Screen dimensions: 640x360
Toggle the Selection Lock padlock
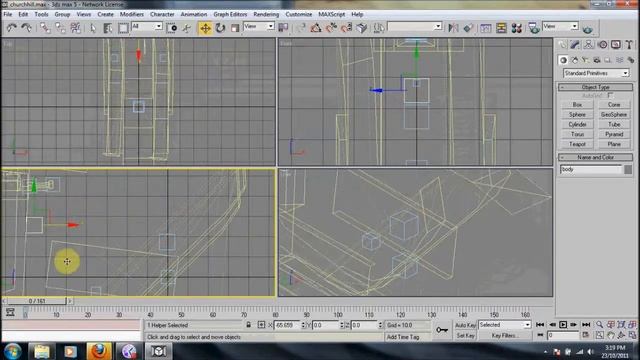coord(249,325)
